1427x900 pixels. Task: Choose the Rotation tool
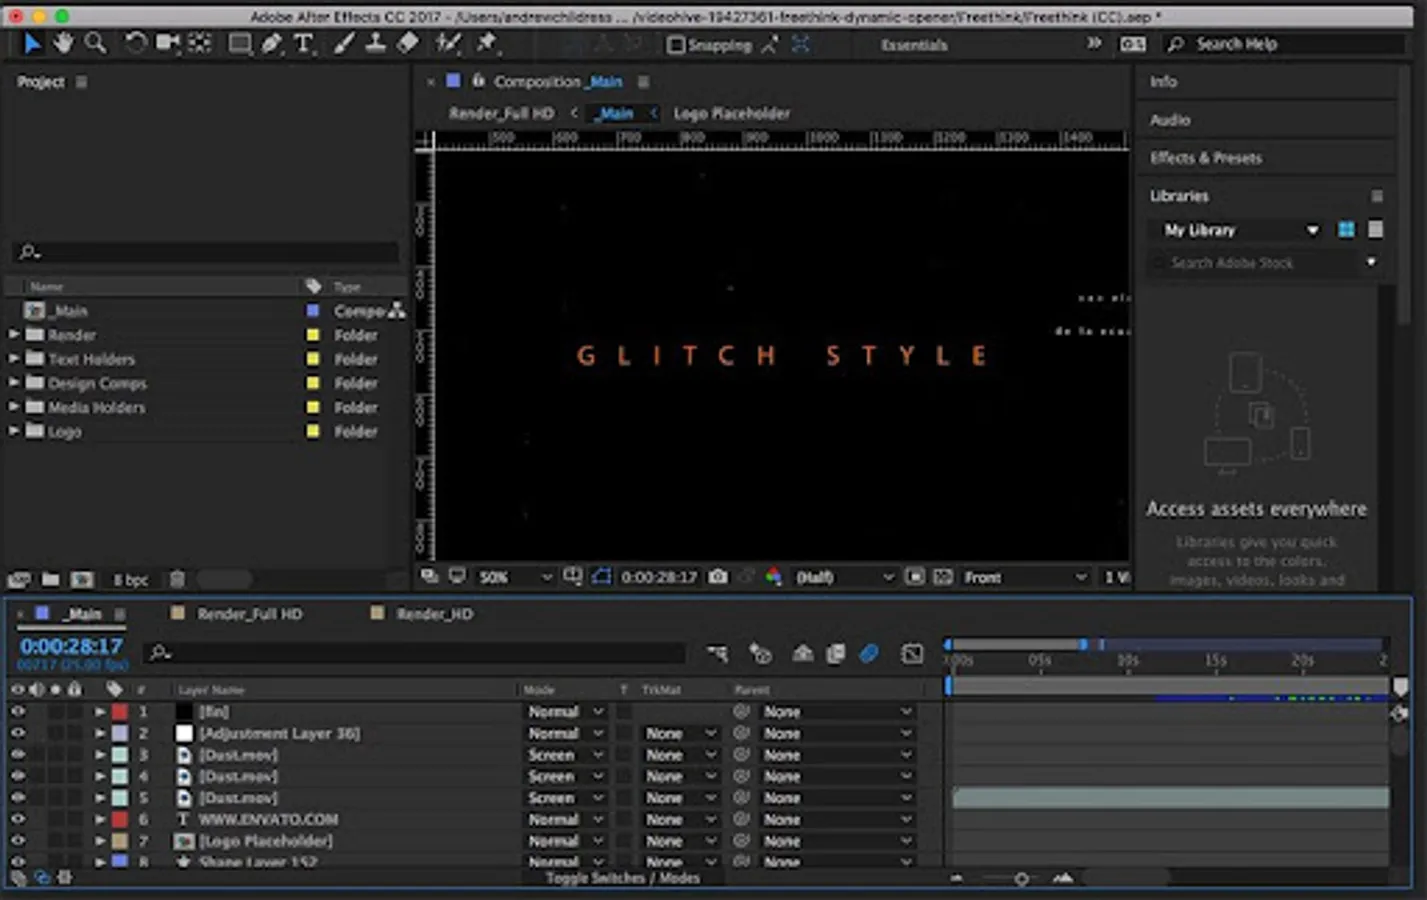[135, 43]
